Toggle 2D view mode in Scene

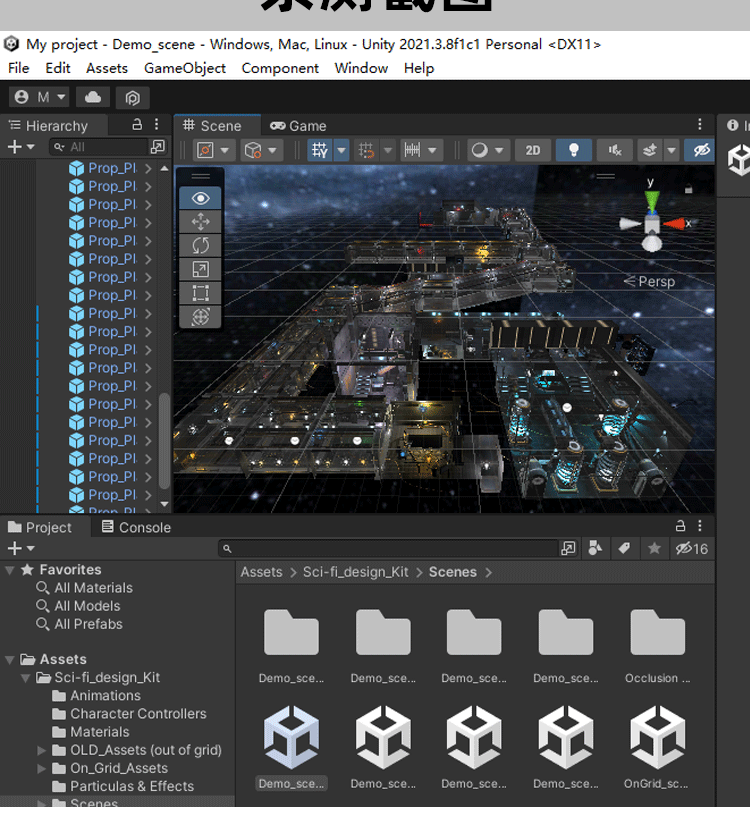point(533,150)
